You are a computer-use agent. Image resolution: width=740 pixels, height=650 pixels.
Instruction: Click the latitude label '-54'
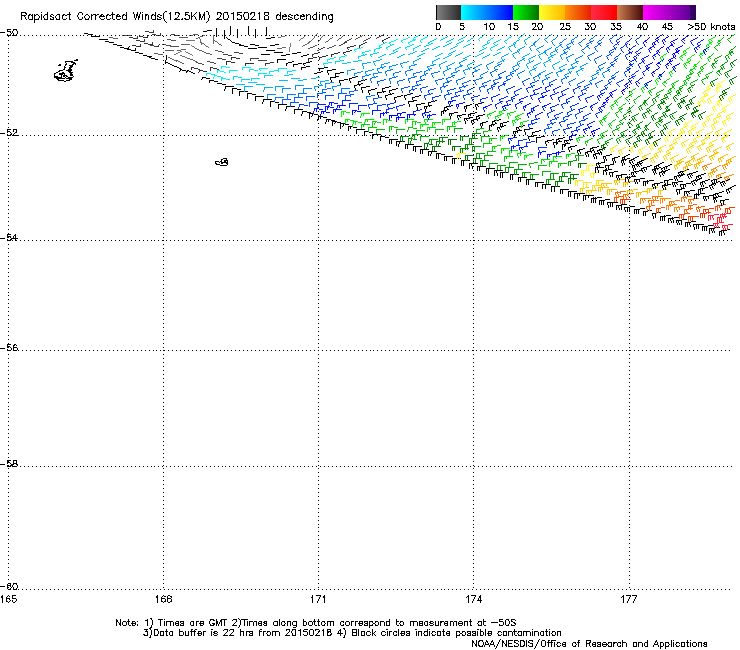[x=9, y=237]
